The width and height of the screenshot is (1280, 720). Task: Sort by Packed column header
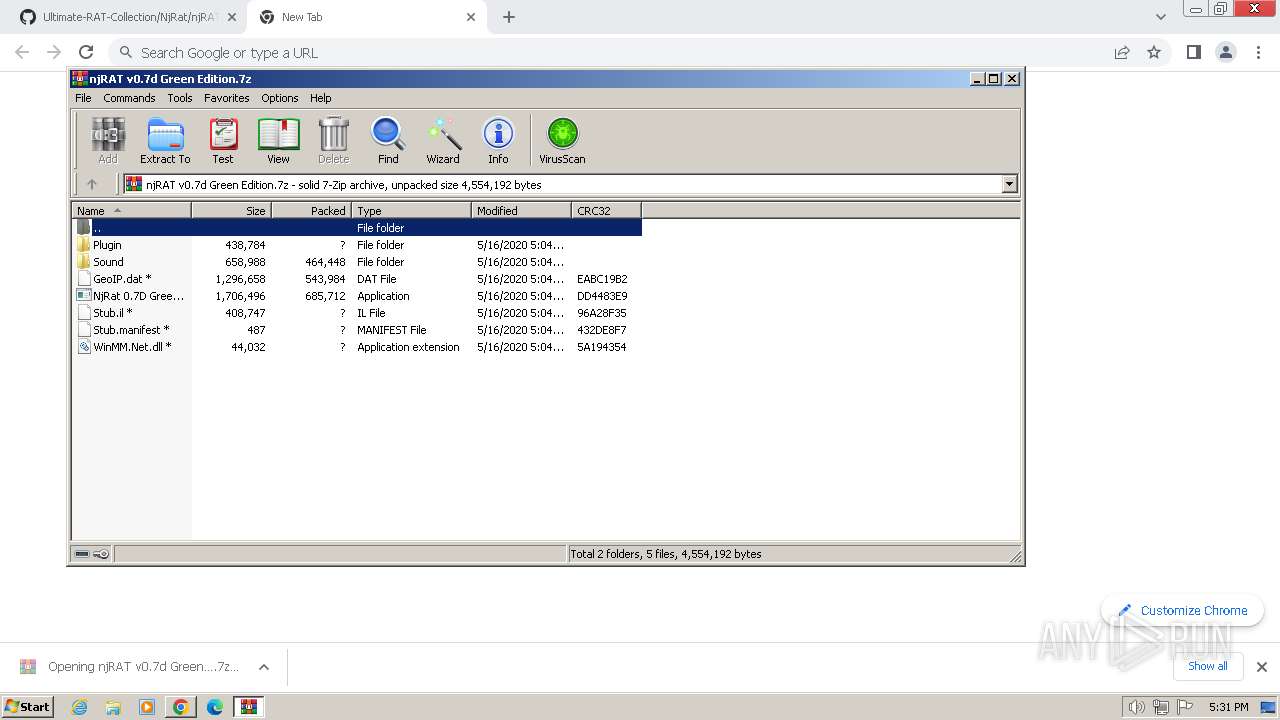311,211
